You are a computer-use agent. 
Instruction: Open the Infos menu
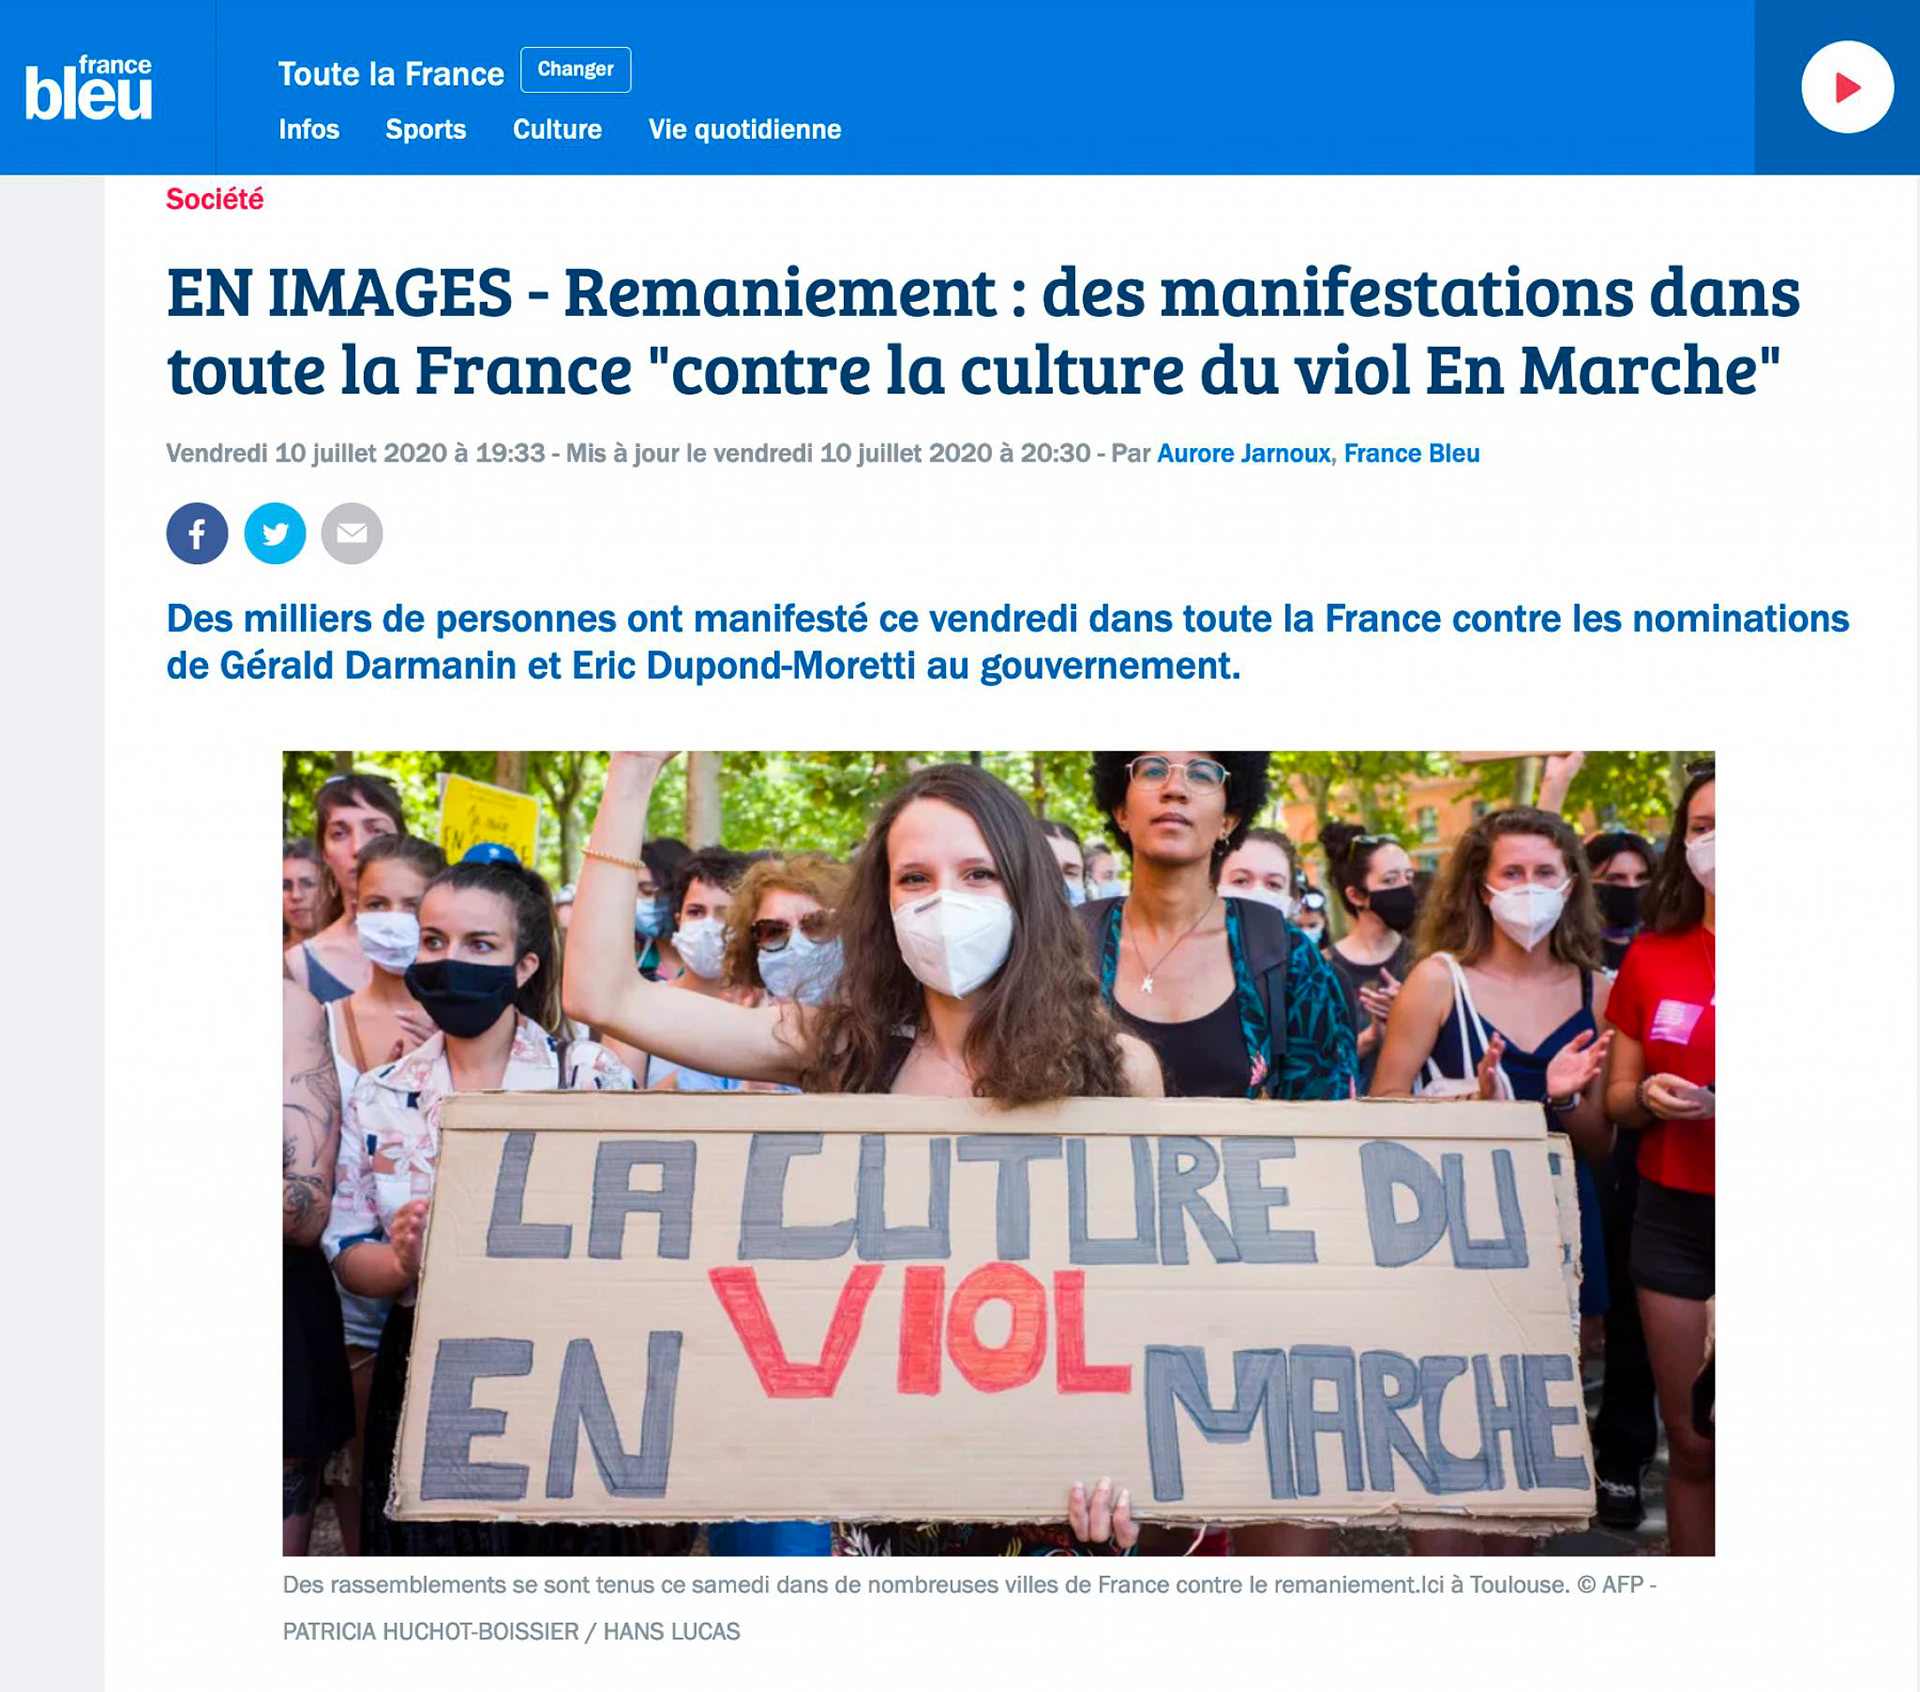pos(309,130)
